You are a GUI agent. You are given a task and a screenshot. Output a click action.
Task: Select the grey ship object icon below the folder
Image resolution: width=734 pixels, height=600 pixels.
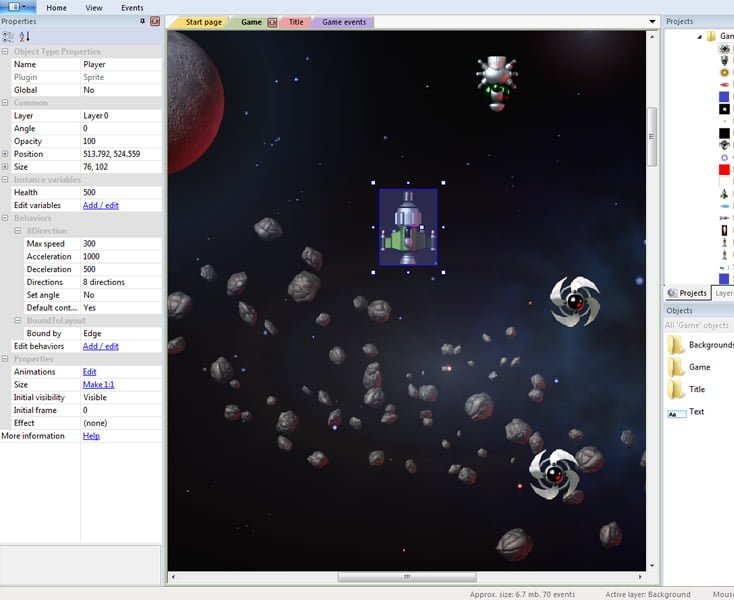724,60
